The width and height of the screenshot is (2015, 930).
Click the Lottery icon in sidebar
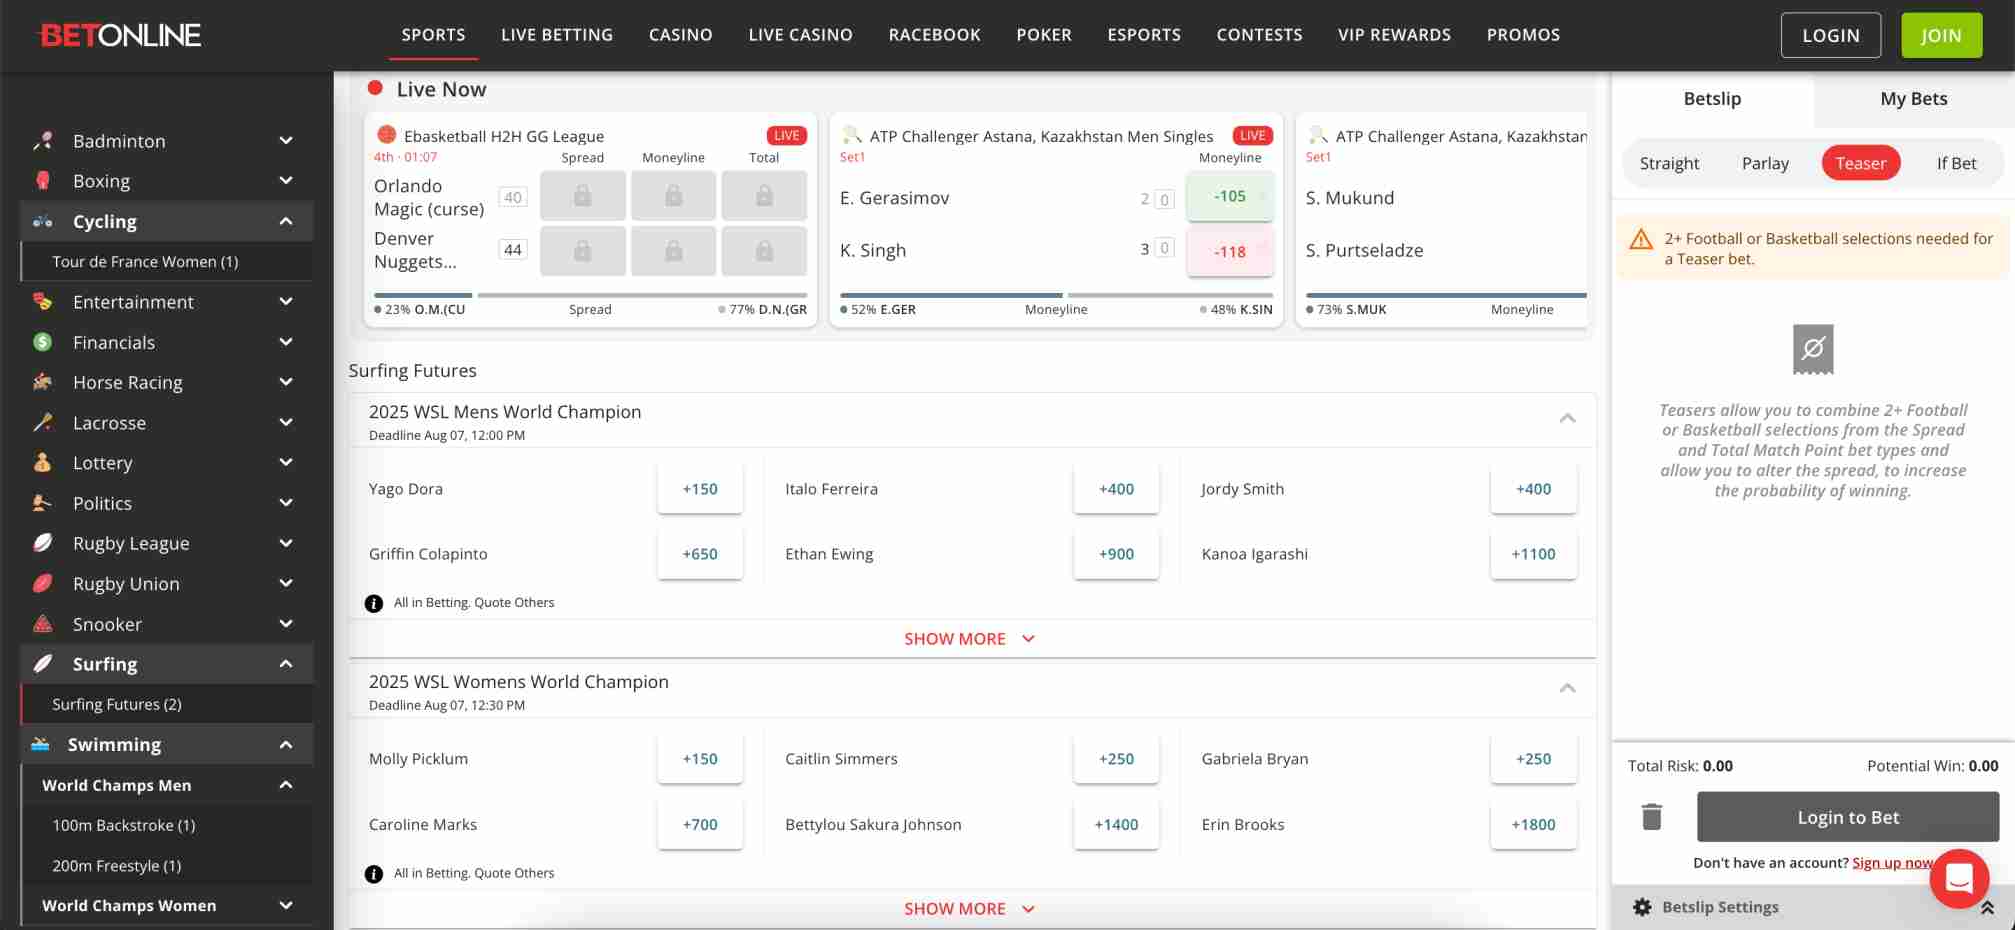(x=42, y=462)
